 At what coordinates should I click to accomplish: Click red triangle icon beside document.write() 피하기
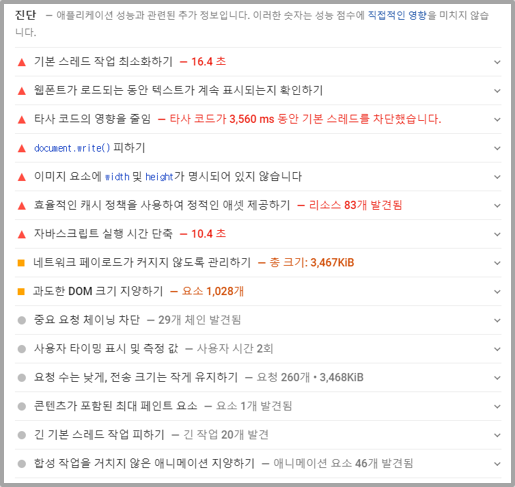coord(22,148)
